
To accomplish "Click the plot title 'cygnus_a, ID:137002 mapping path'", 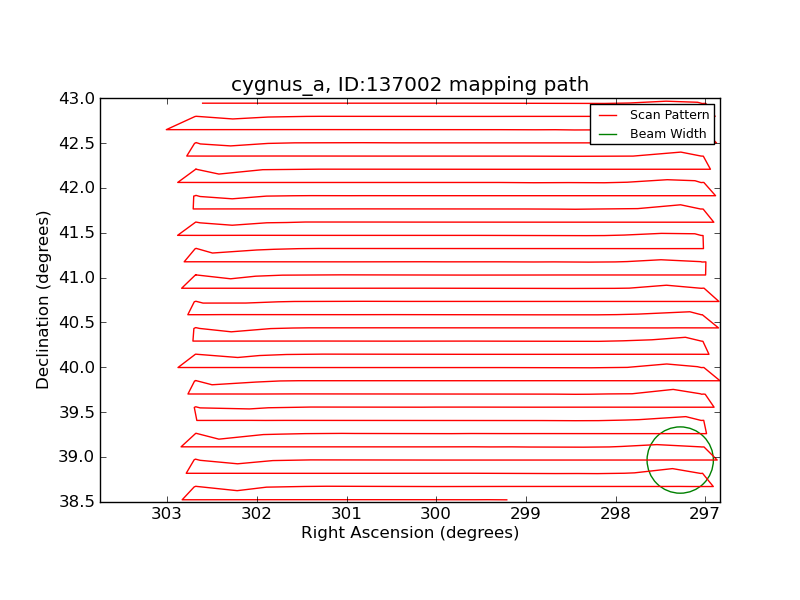I will tap(410, 85).
